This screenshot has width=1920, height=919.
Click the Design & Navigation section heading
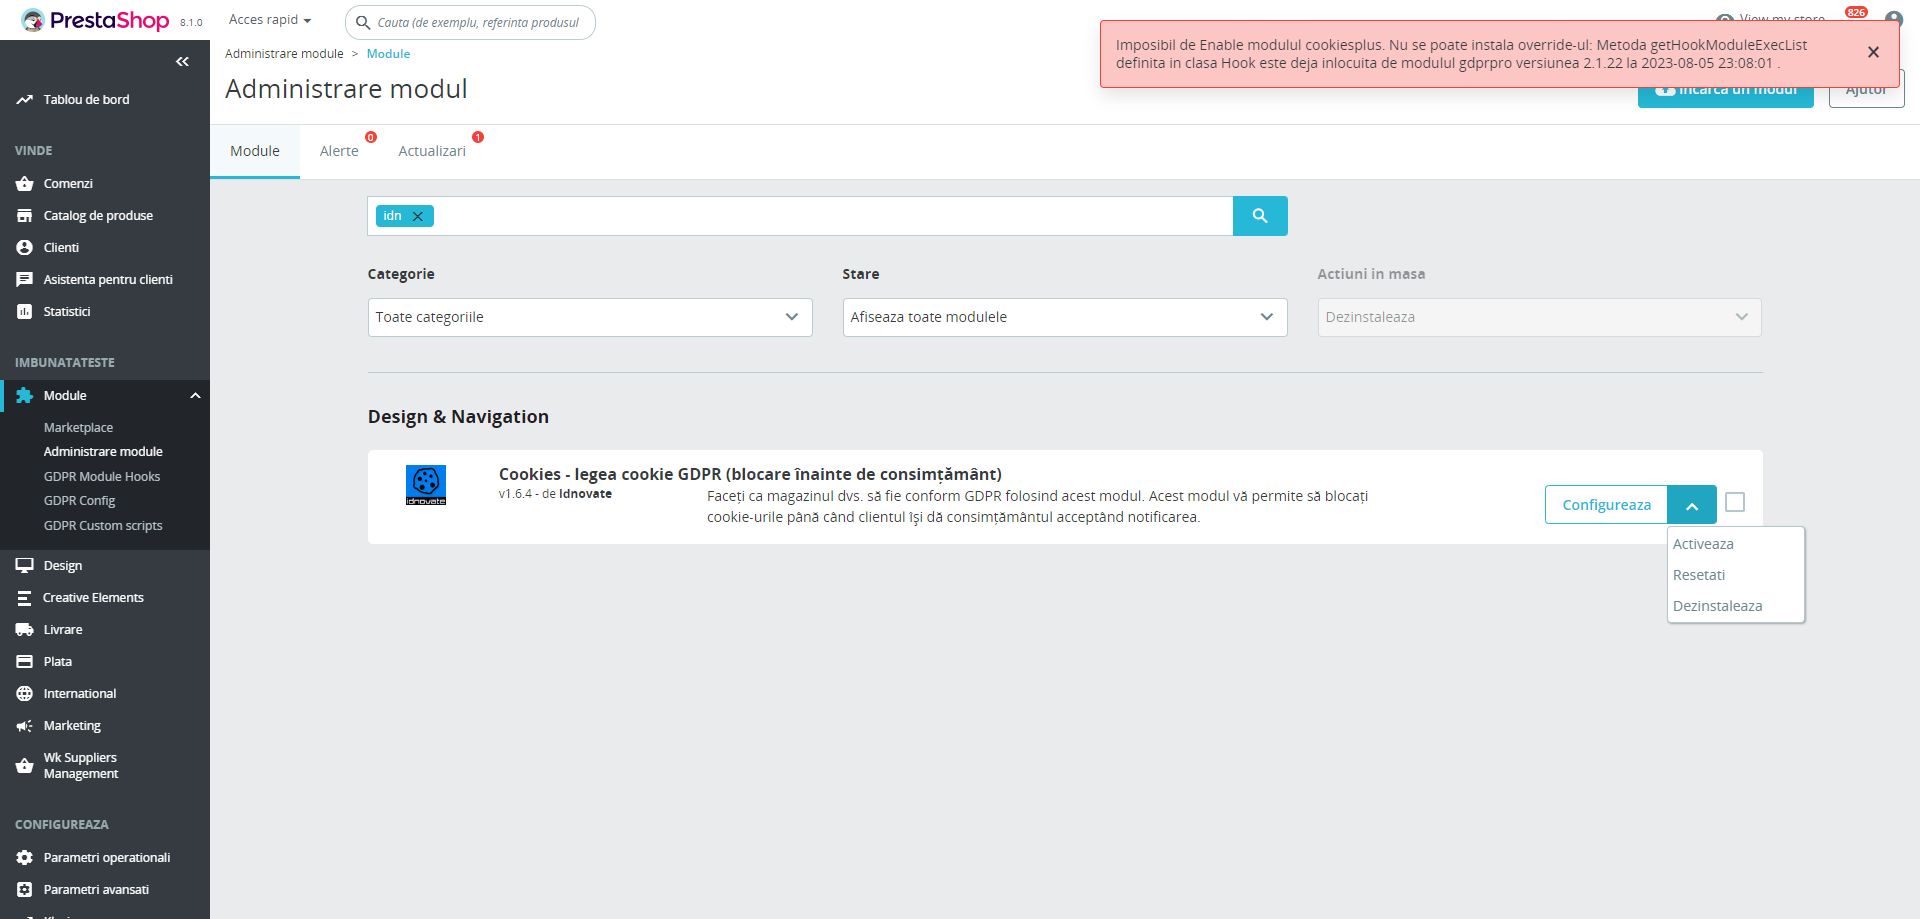[x=458, y=417]
